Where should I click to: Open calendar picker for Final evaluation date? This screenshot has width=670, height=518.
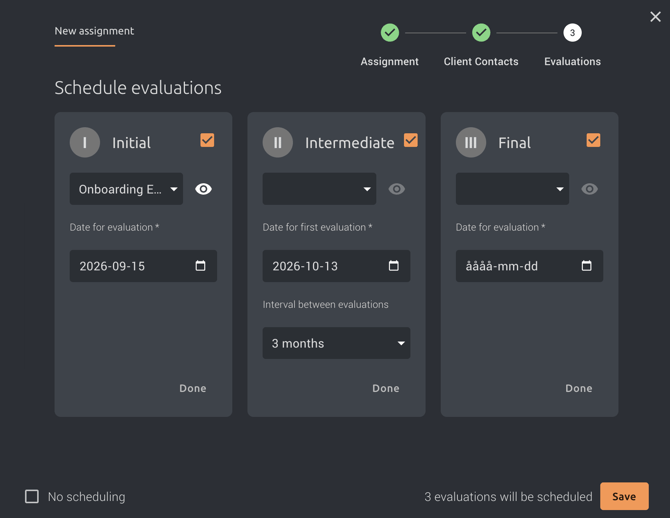(x=587, y=266)
